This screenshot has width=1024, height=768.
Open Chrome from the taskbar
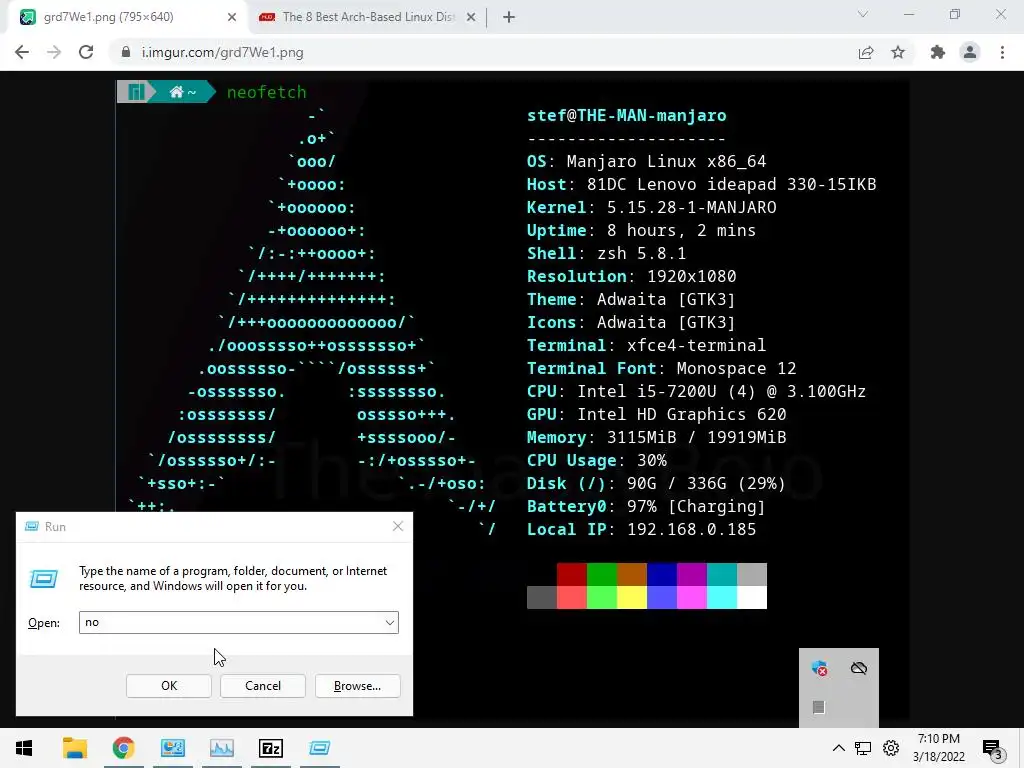coord(123,748)
